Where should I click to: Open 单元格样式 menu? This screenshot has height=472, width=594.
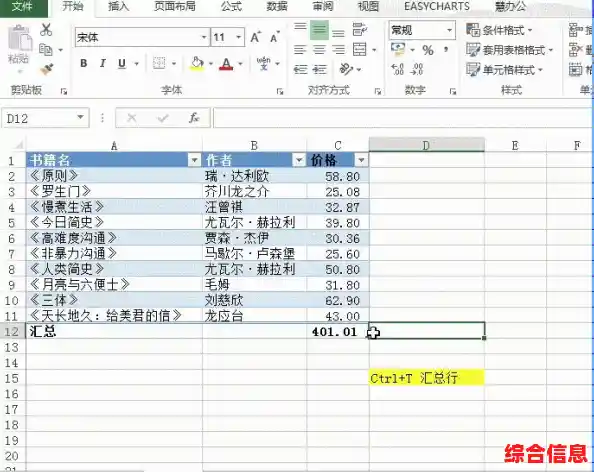[505, 70]
